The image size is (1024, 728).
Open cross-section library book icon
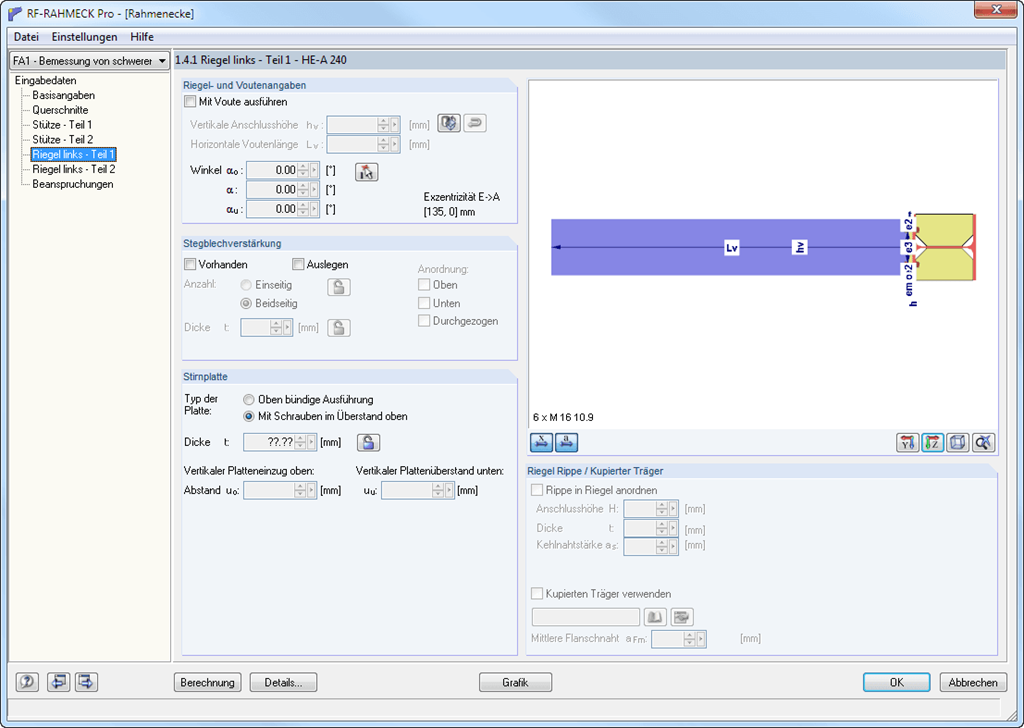pyautogui.click(x=655, y=617)
